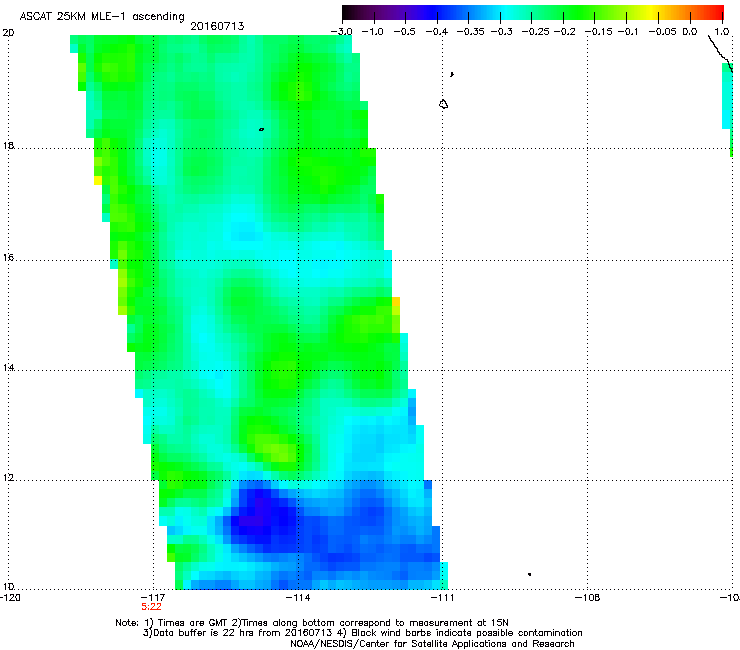Screen dimensions: 740x650
Task: Click colorbar label -0.15
Action: pos(598,32)
